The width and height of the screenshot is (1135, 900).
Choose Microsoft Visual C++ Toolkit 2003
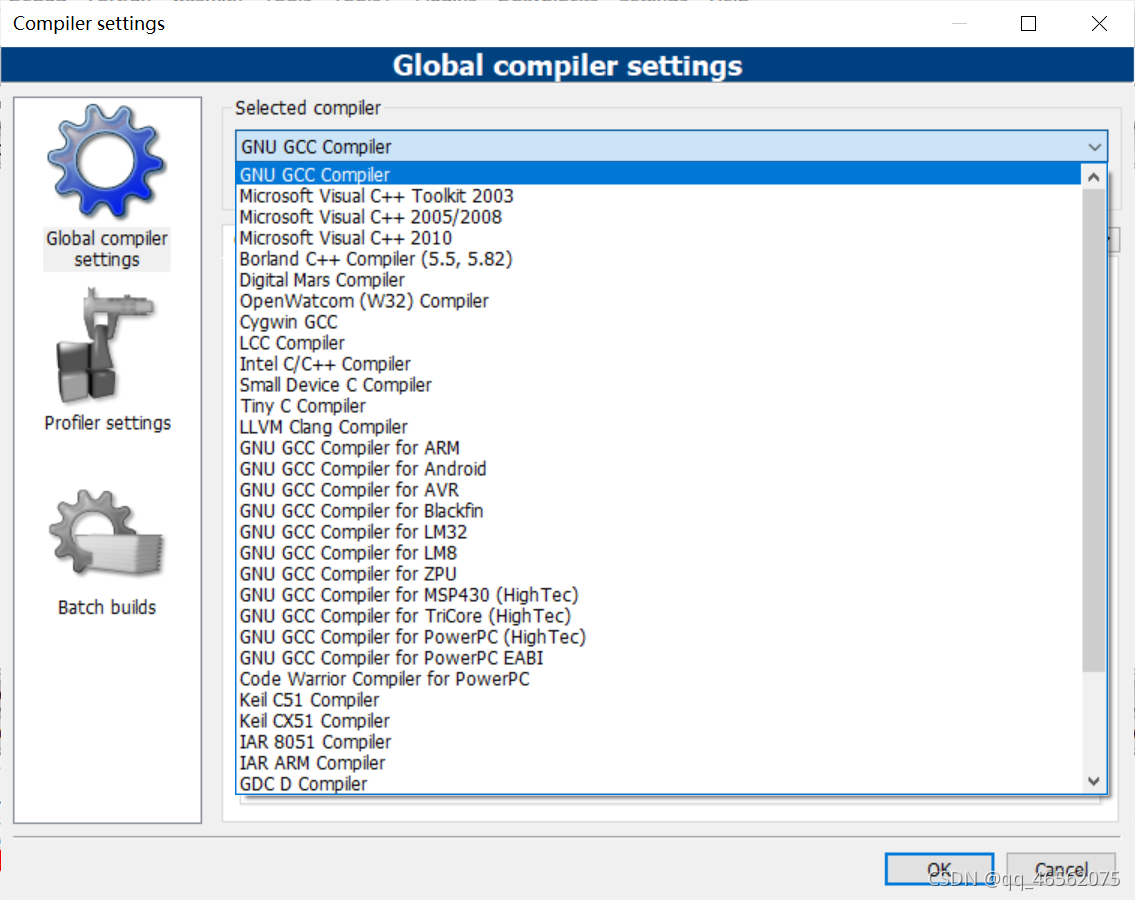point(658,196)
